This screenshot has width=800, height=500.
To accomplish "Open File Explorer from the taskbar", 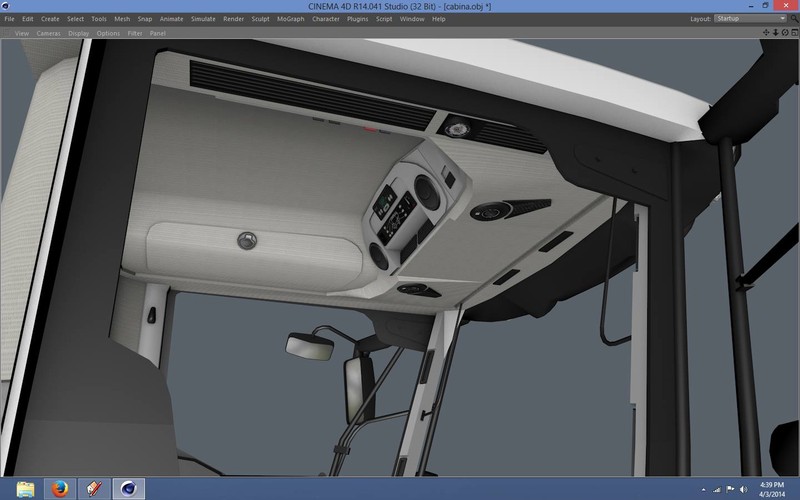I will pos(25,488).
